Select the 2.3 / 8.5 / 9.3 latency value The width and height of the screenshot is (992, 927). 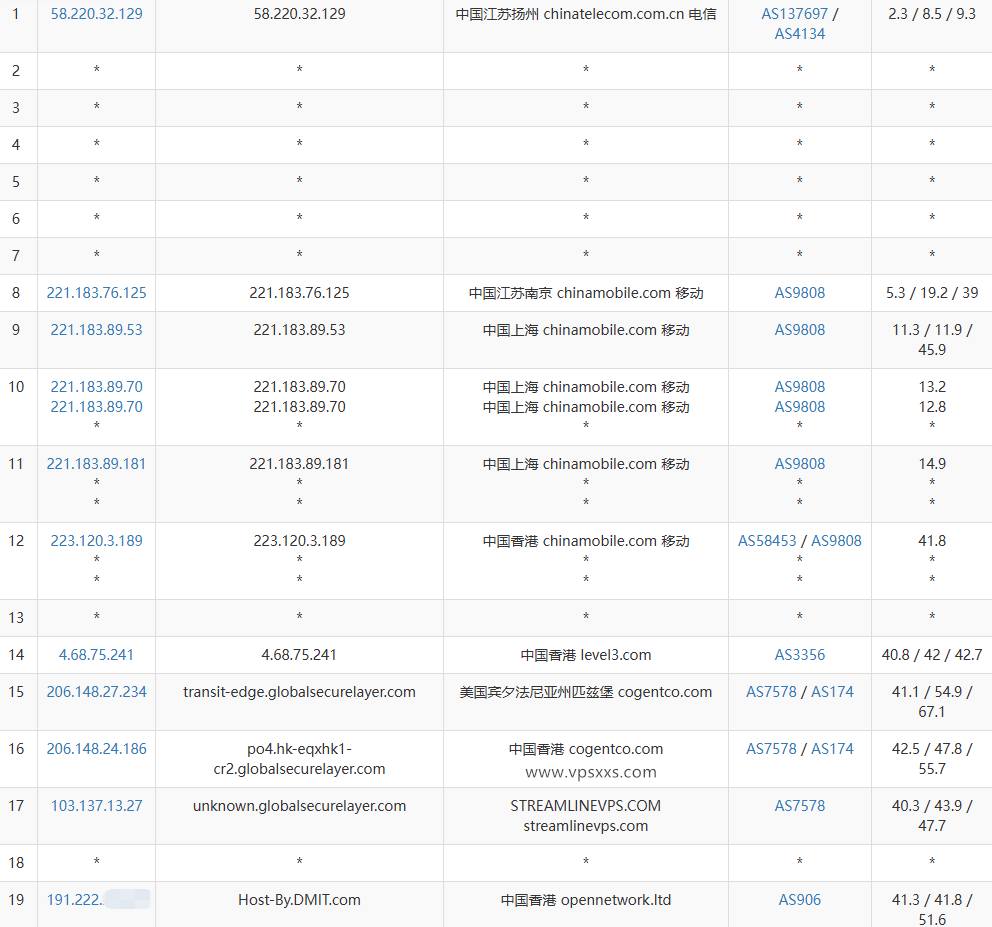tap(932, 14)
